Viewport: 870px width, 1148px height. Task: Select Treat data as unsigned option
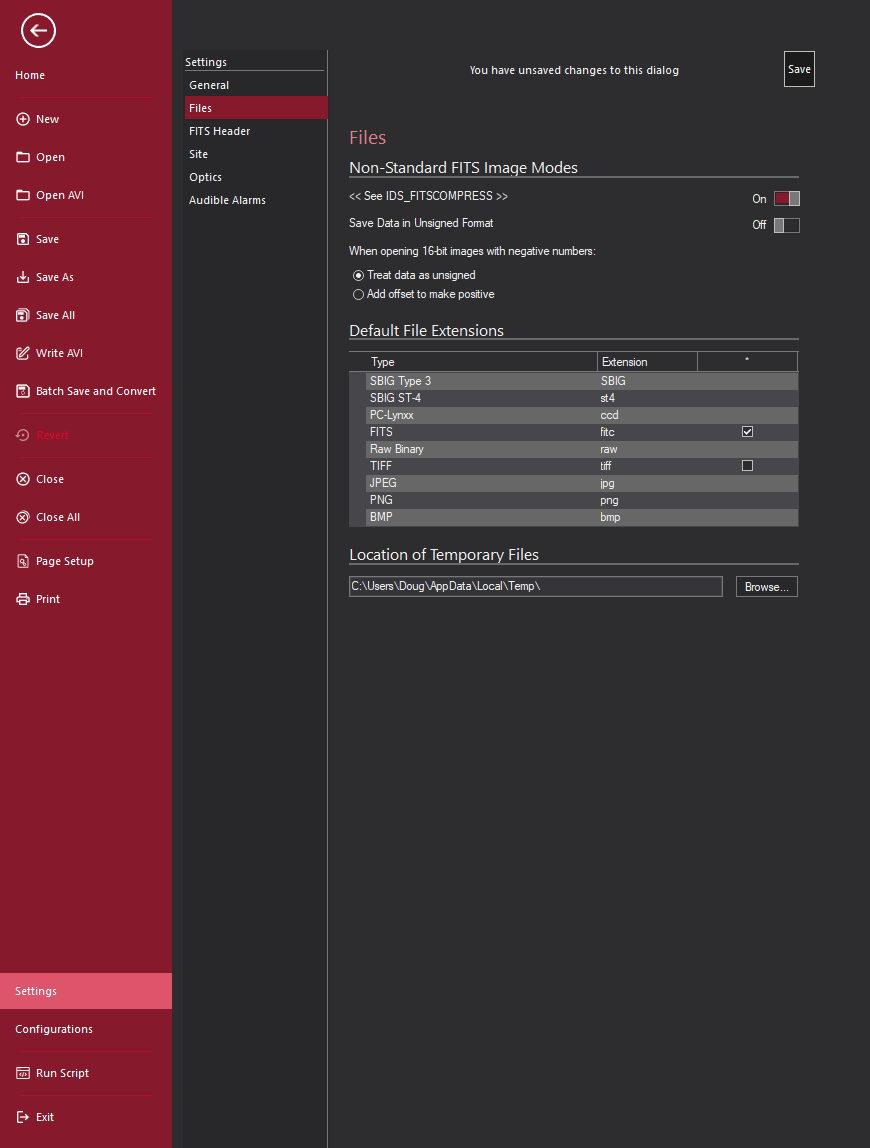[358, 275]
